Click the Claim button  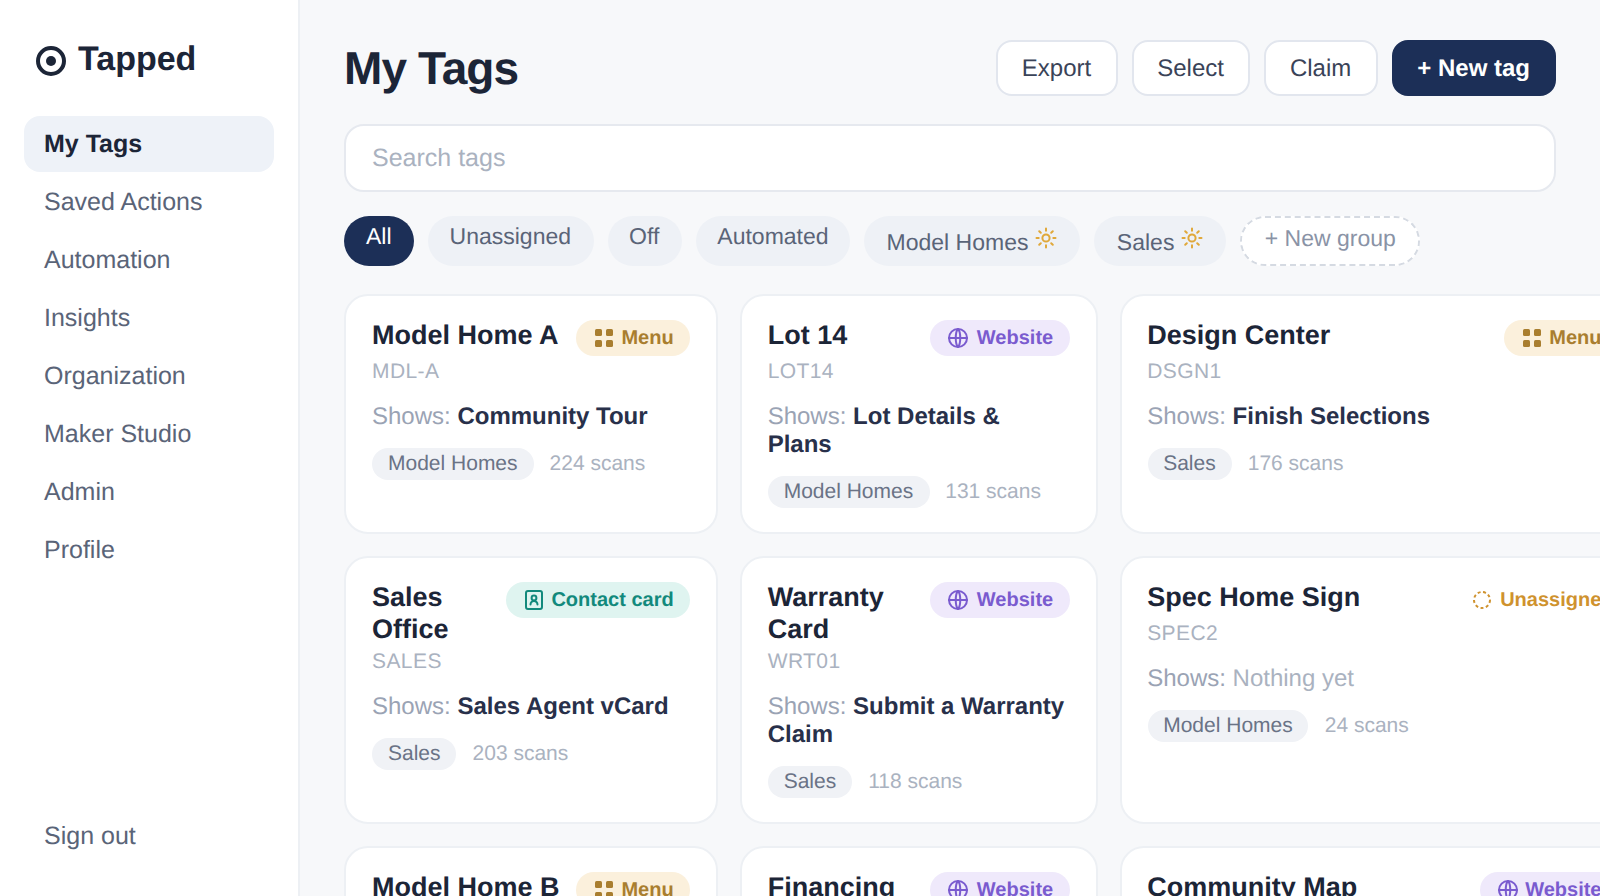tap(1320, 68)
